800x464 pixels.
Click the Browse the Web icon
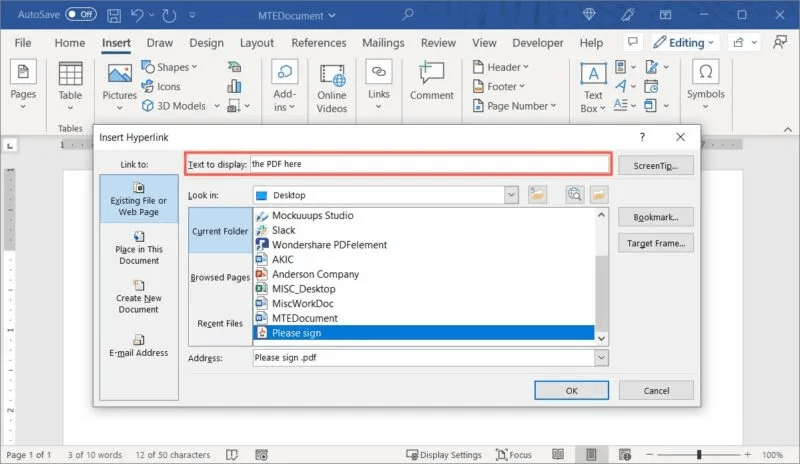coord(574,194)
